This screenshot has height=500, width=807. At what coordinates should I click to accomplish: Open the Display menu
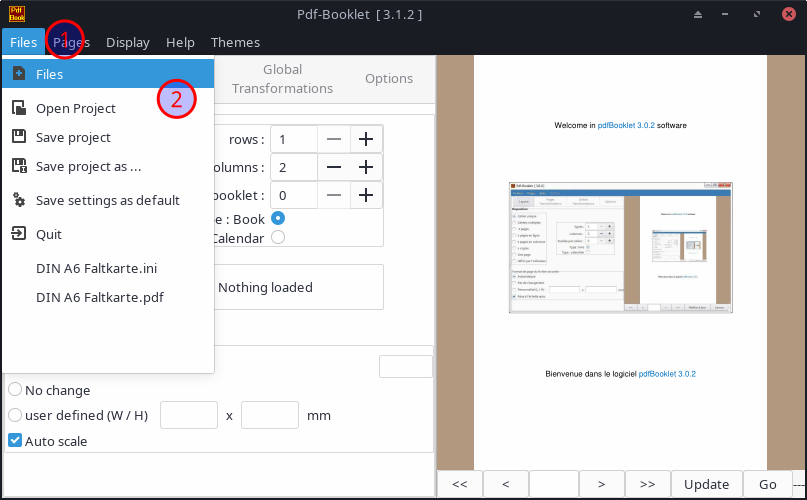127,42
